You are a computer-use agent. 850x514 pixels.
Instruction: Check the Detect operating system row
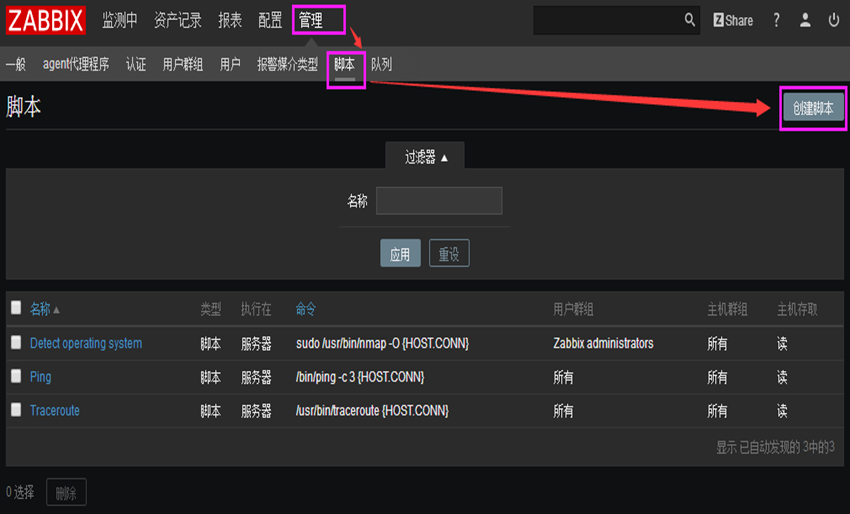(x=16, y=342)
